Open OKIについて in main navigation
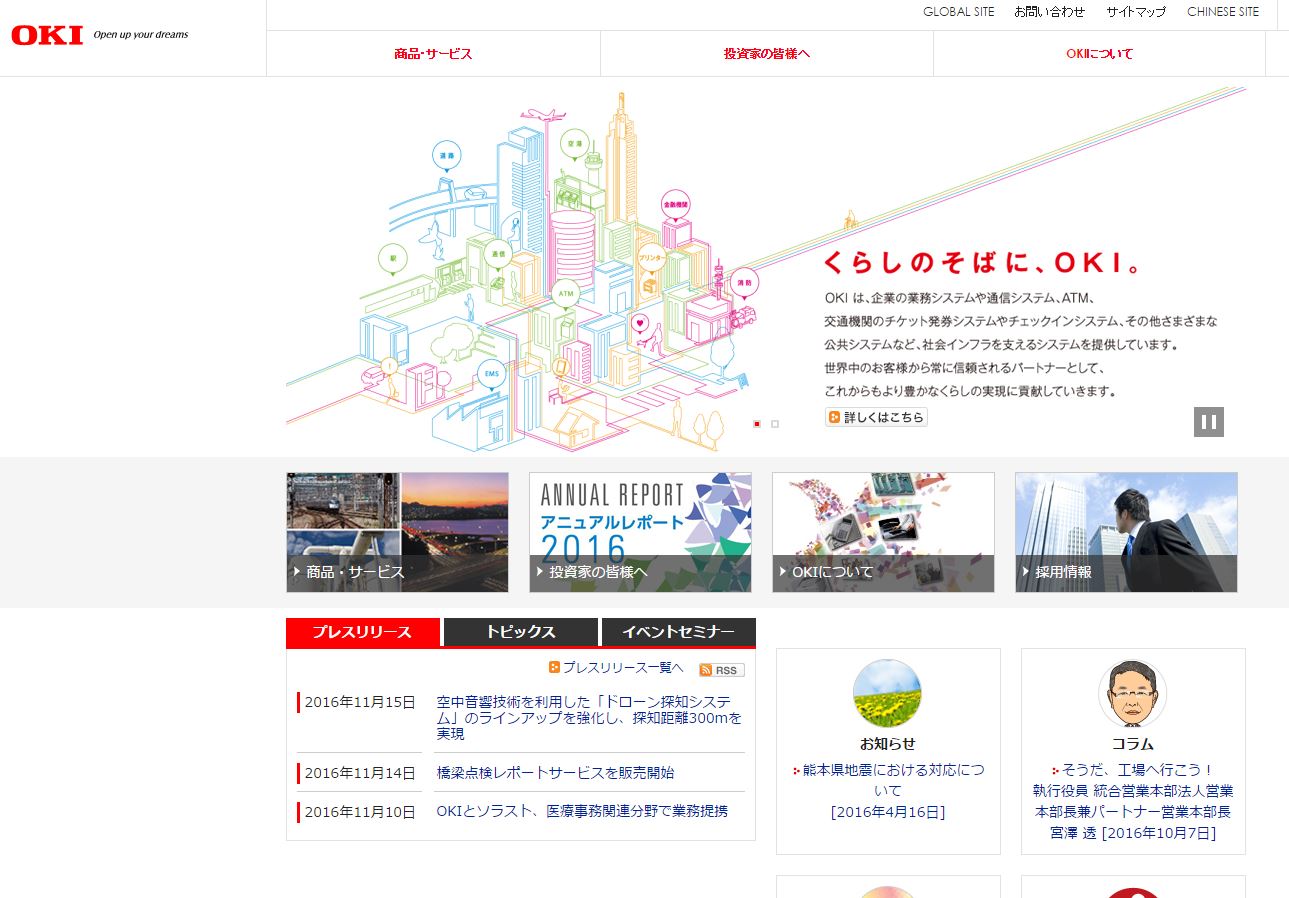Image resolution: width=1289 pixels, height=898 pixels. pos(1100,54)
